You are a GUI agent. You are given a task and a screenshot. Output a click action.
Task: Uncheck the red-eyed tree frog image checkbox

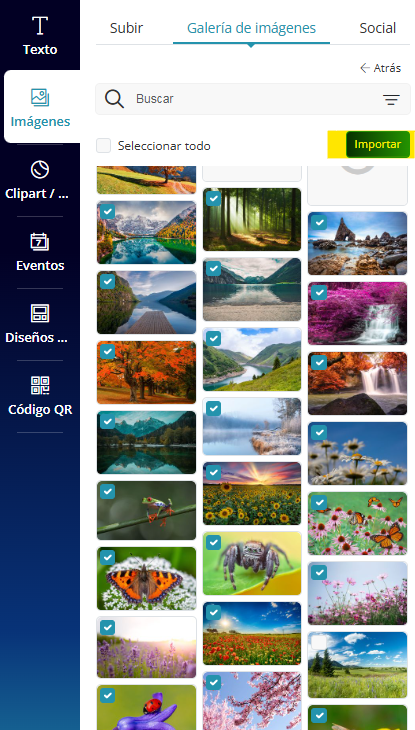click(108, 492)
